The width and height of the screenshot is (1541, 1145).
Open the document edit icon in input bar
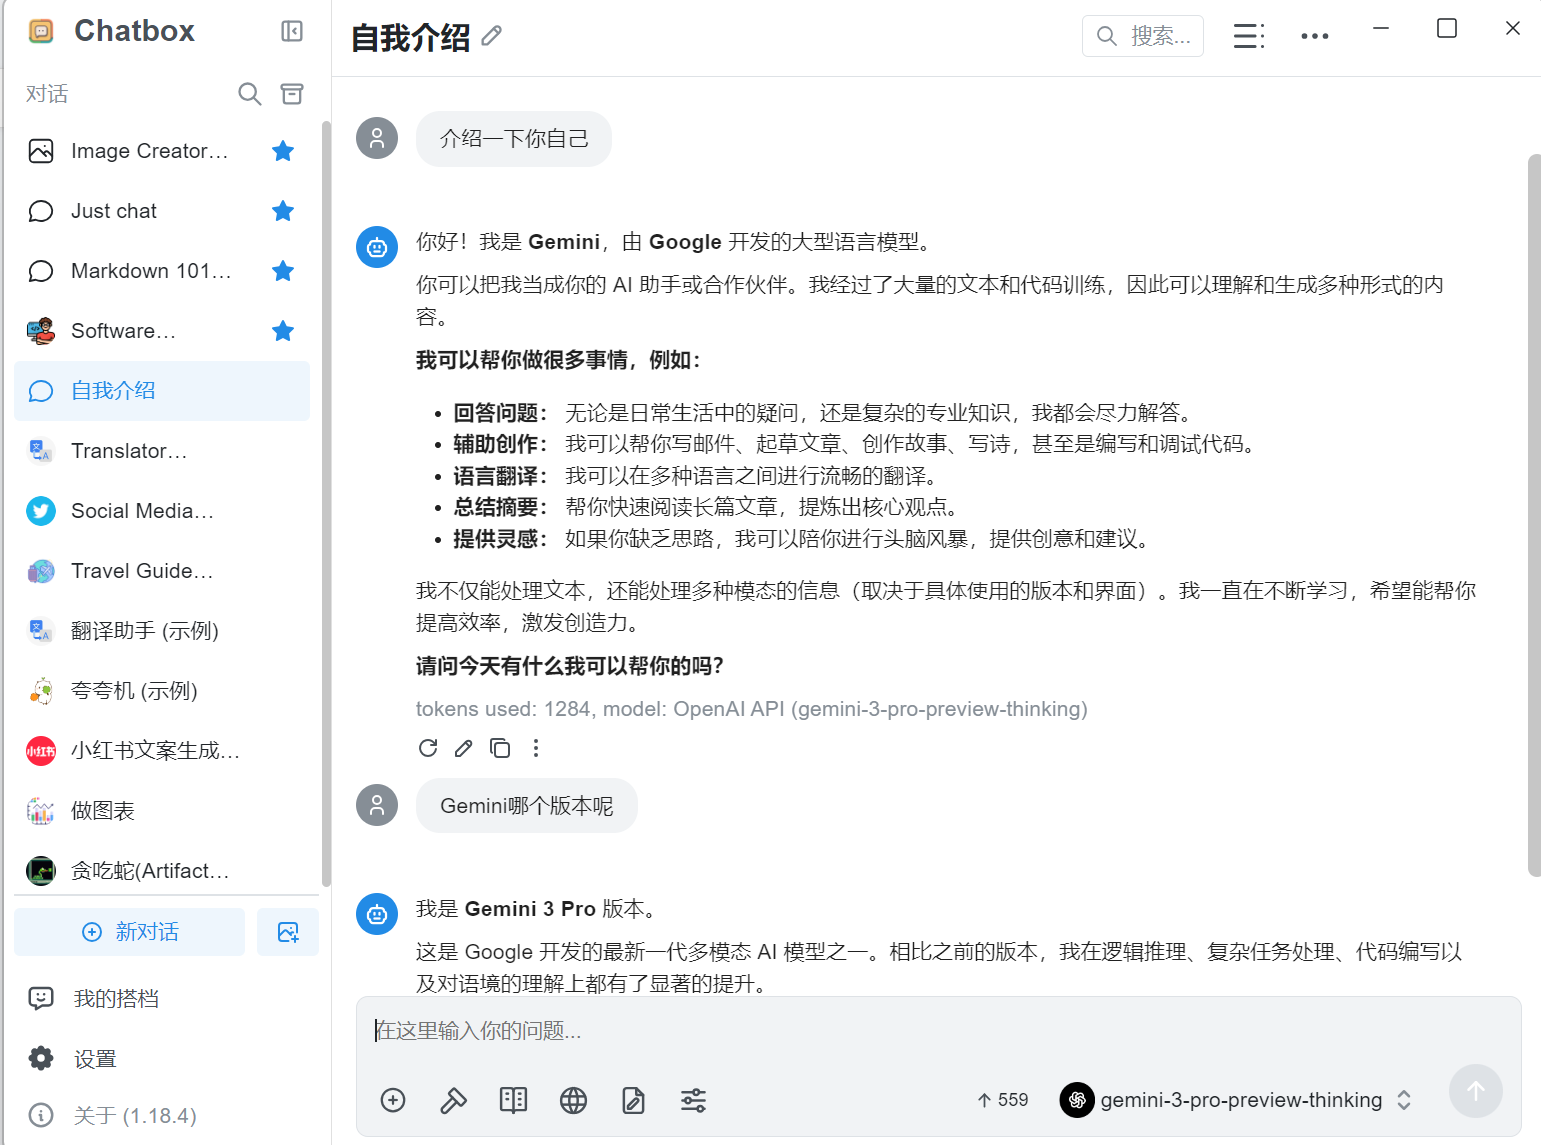click(x=633, y=1101)
